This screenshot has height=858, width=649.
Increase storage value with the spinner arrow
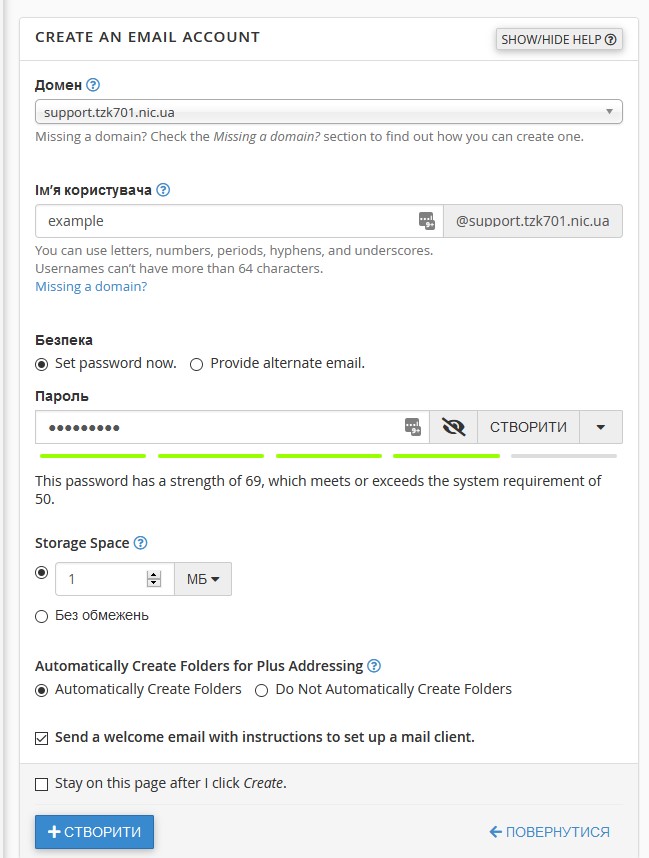coord(154,575)
